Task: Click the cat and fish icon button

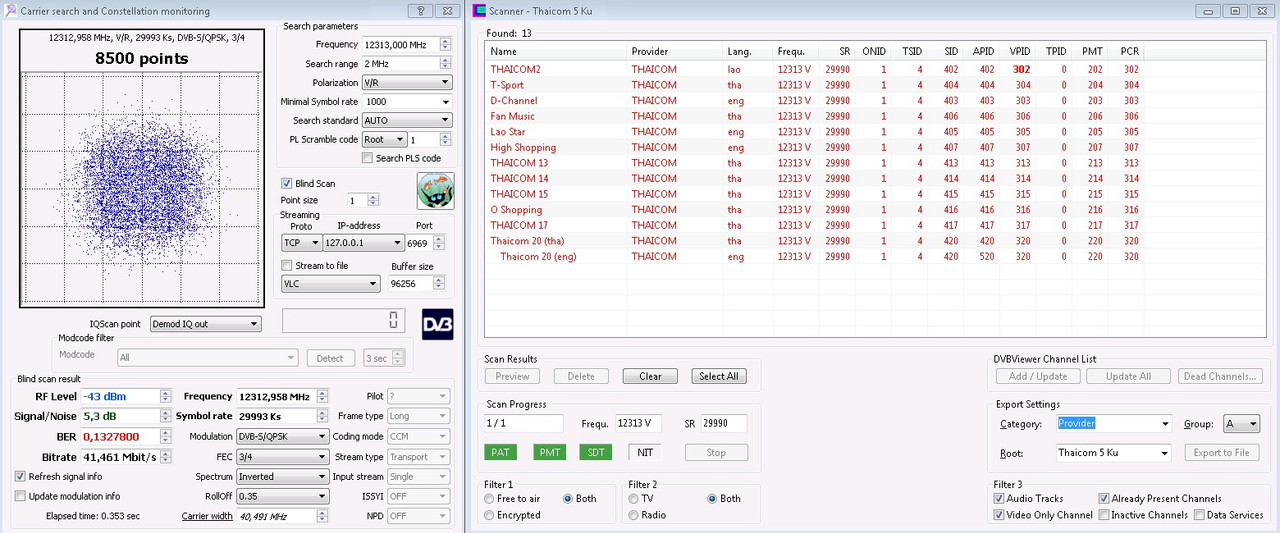Action: click(x=435, y=190)
